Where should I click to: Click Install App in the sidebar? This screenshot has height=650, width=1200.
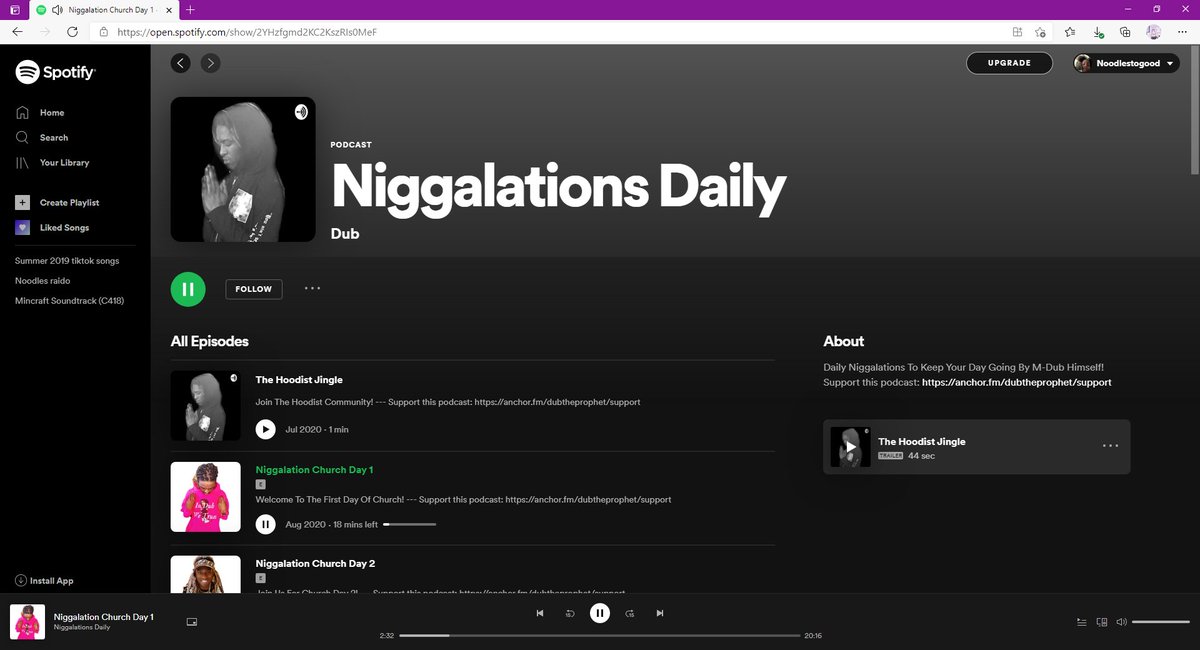[x=45, y=581]
